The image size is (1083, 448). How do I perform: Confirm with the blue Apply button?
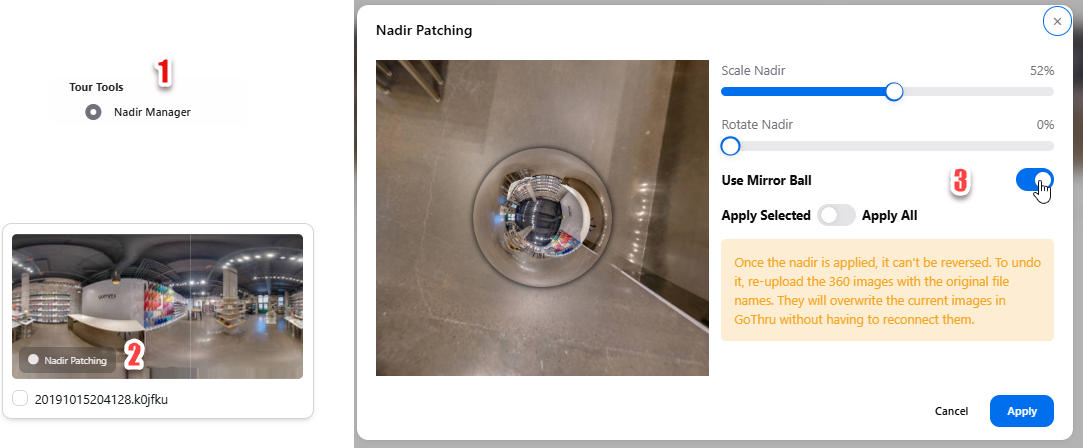[1022, 411]
